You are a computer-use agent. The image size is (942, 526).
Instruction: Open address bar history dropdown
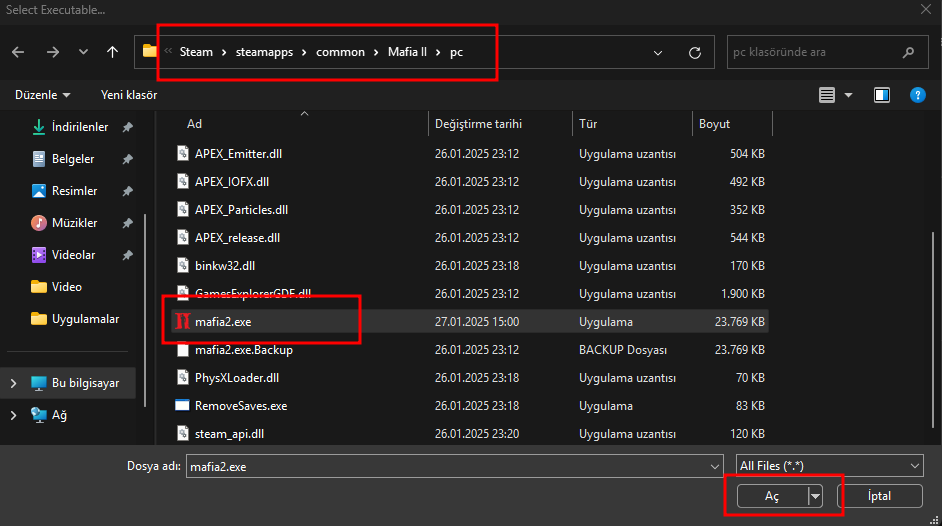click(658, 53)
